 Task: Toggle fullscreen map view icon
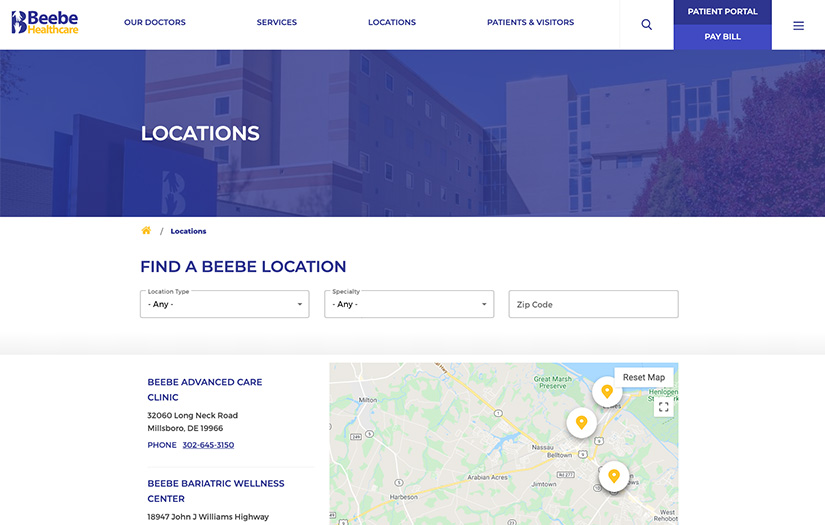coord(663,407)
